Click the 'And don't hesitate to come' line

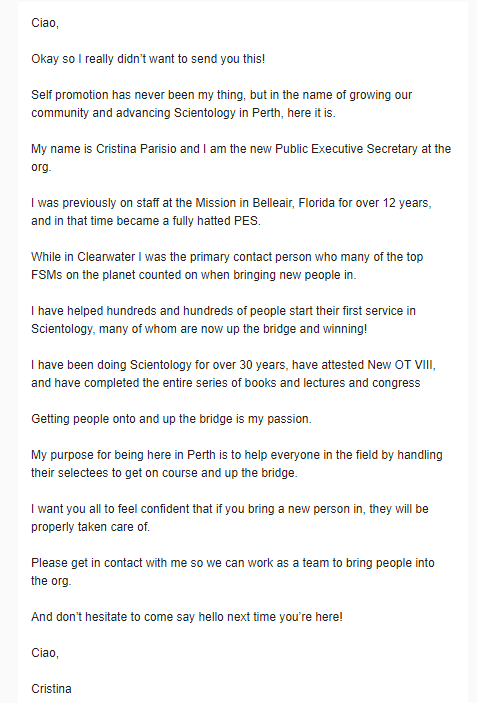pos(187,617)
